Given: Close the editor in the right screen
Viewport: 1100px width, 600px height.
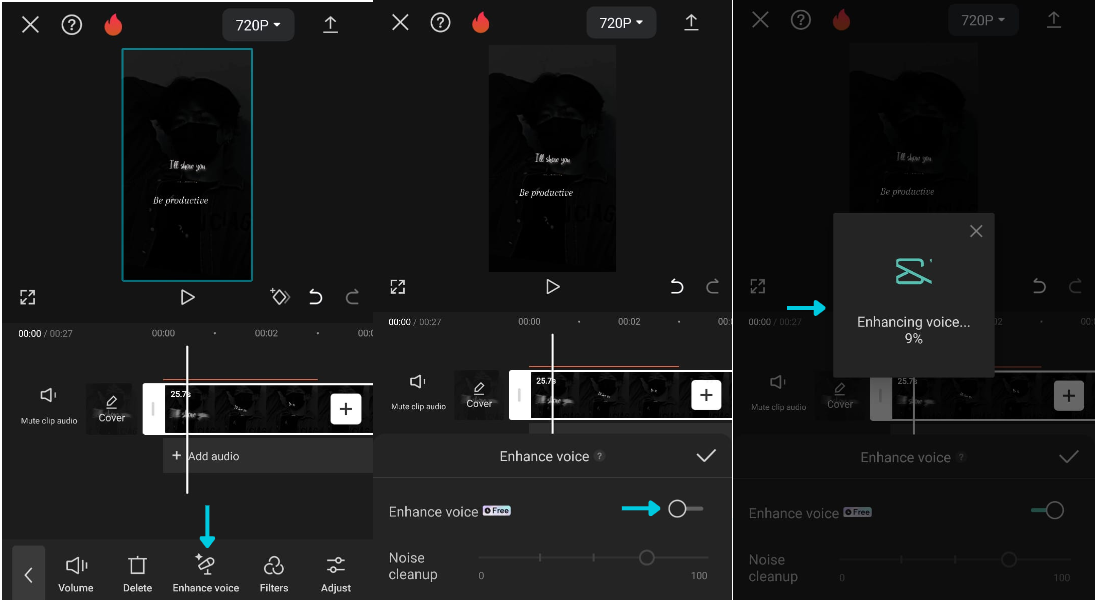Looking at the screenshot, I should pos(760,20).
